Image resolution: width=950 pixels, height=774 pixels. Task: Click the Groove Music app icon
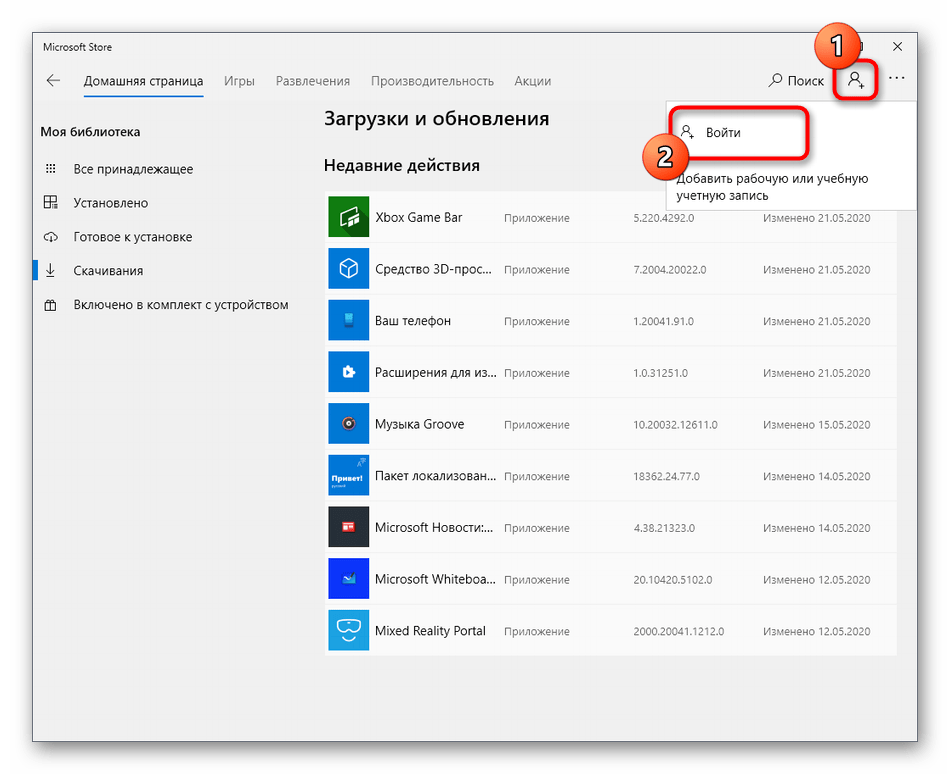(348, 424)
